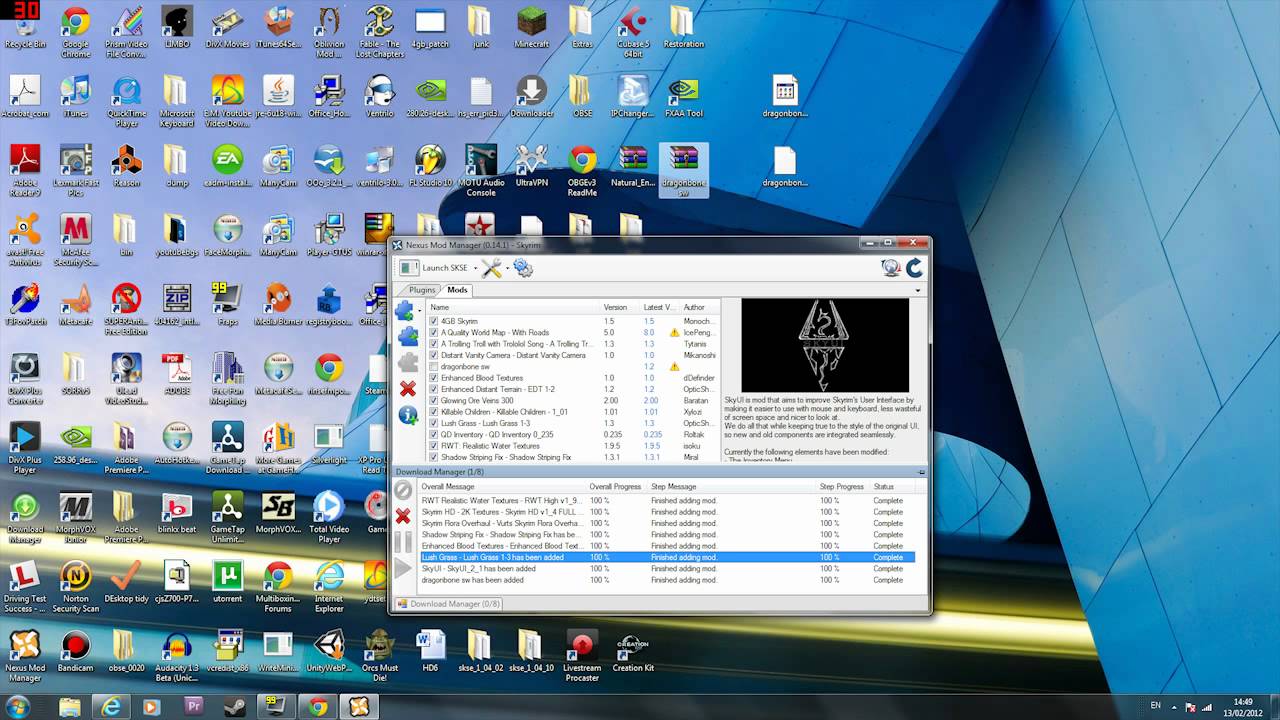Select dragonbone sw has been added row
The width and height of the screenshot is (1280, 720).
tap(667, 580)
